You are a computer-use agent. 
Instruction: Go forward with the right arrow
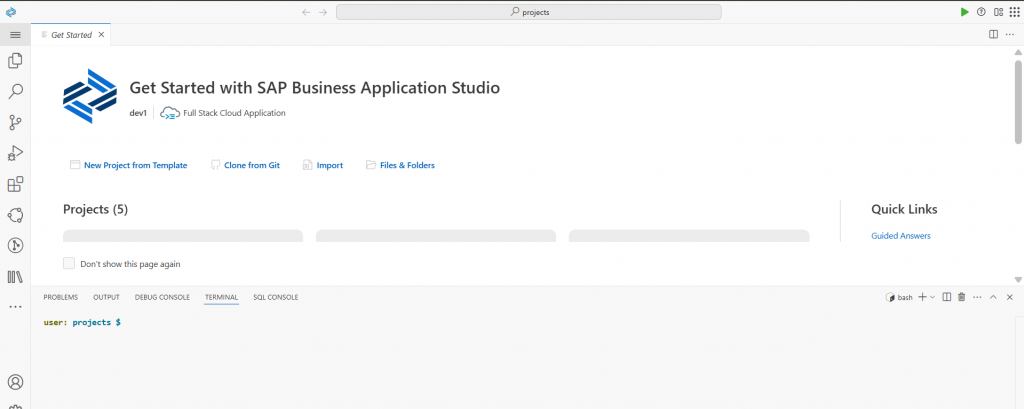click(x=323, y=12)
